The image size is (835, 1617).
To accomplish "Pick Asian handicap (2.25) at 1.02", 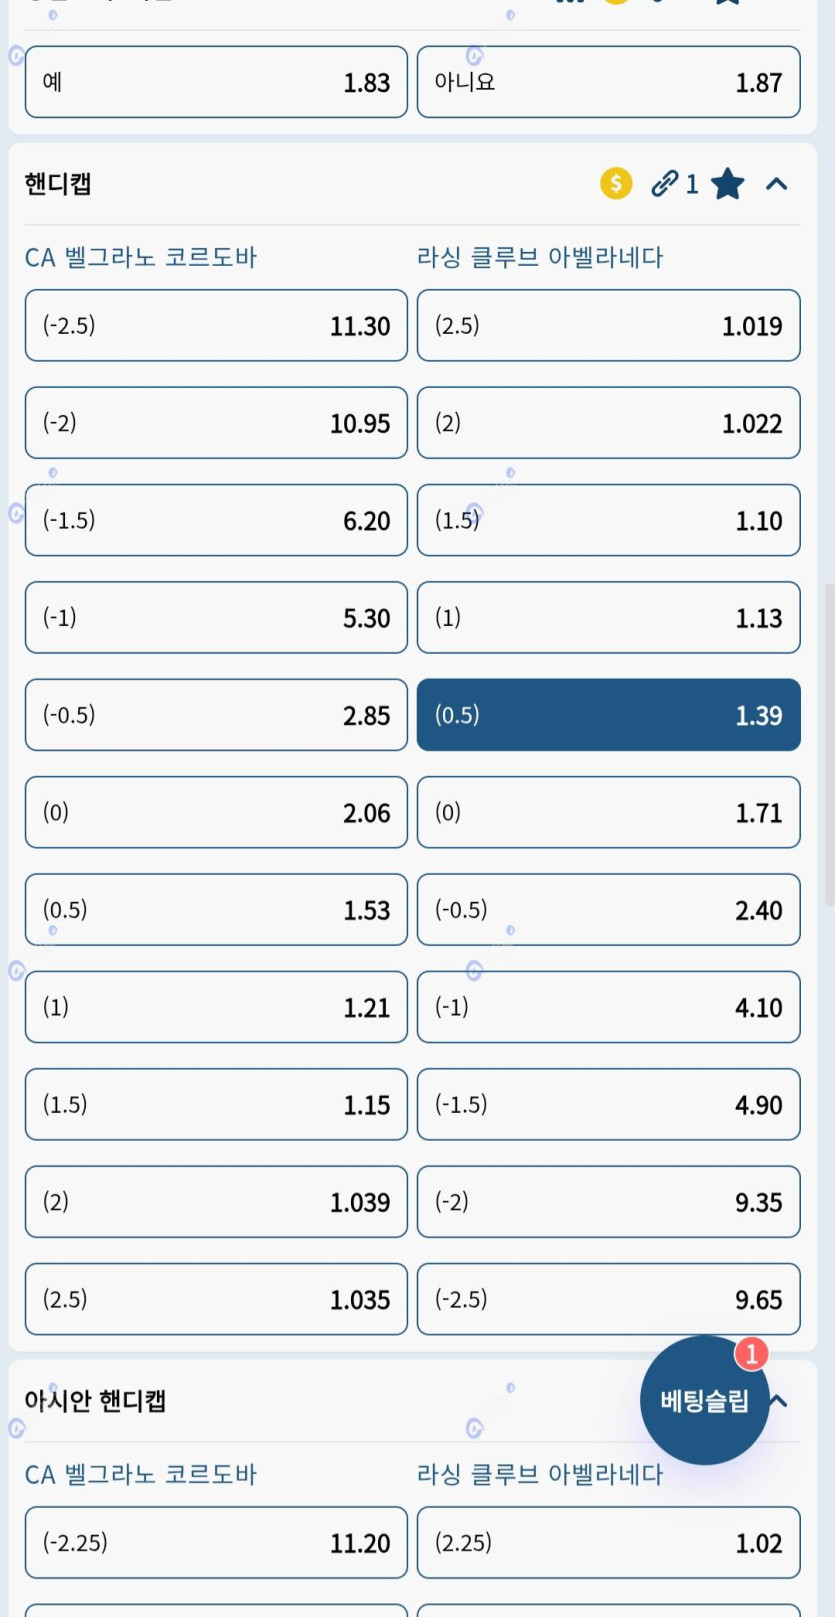I will [x=608, y=1542].
